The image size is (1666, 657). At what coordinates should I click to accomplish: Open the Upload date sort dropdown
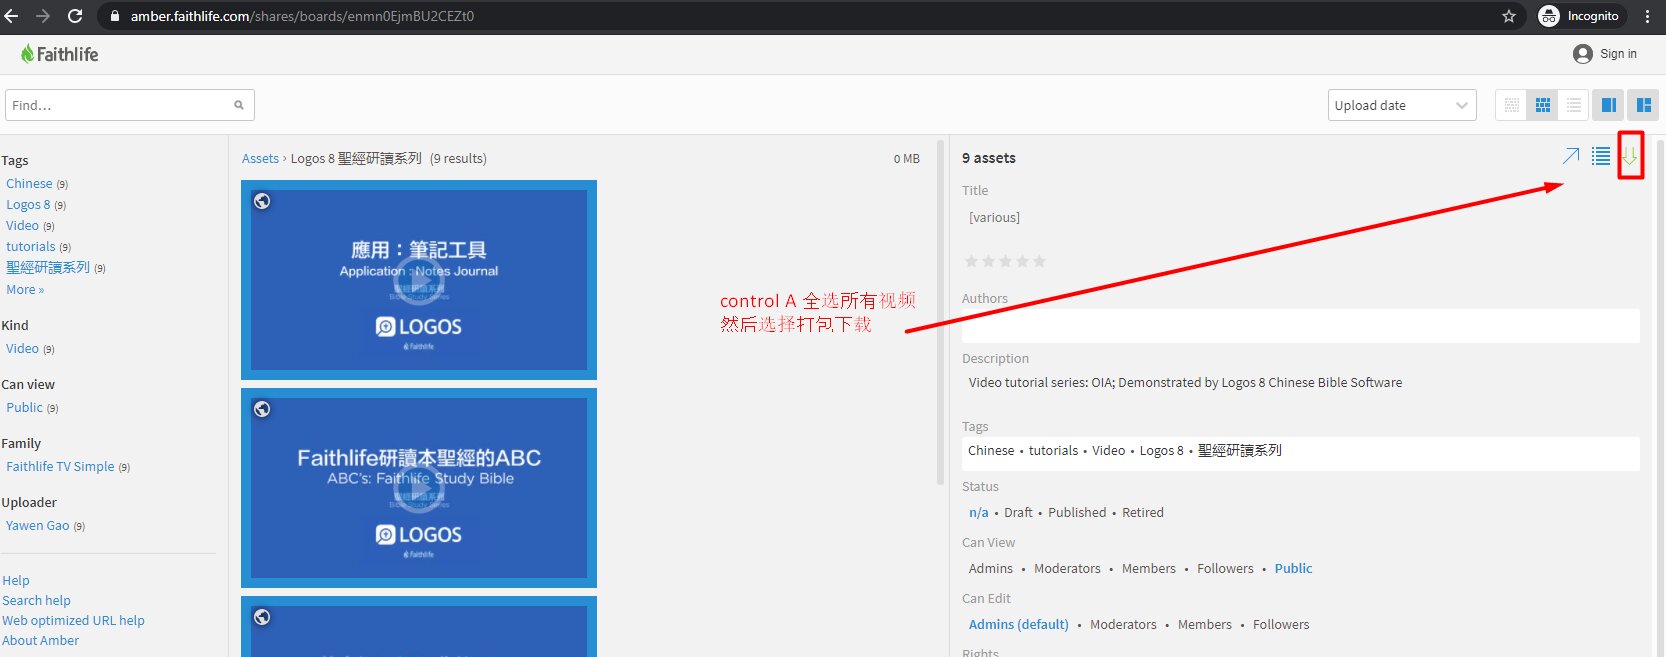click(1402, 105)
